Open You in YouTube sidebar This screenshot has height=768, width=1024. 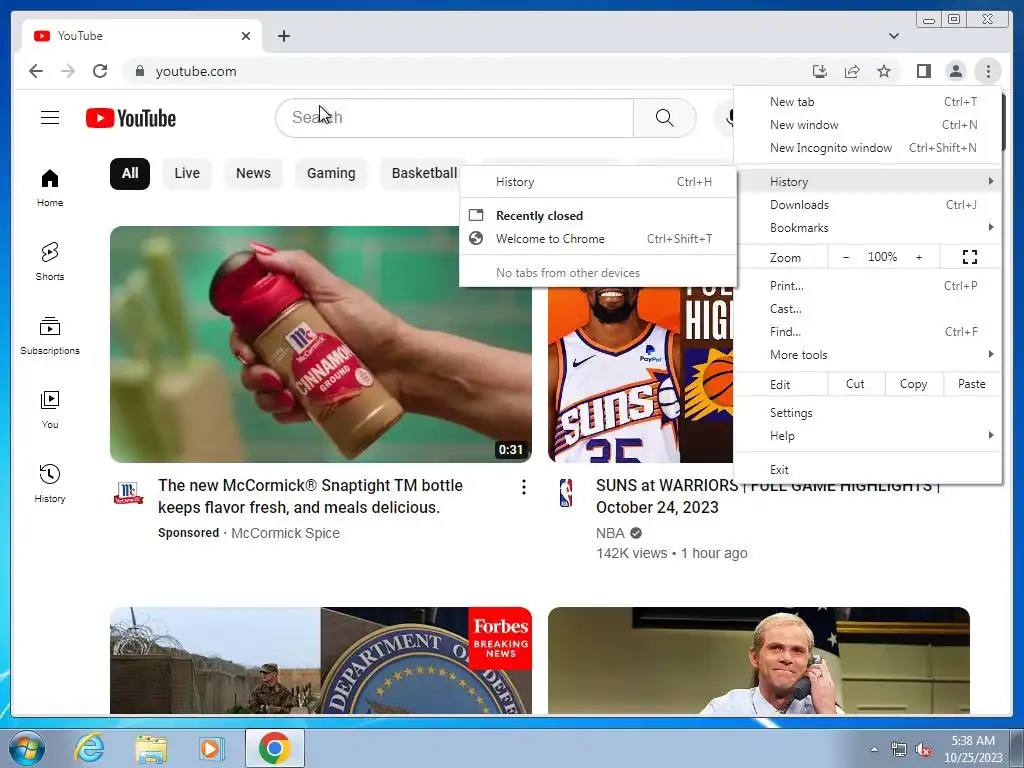coord(50,409)
